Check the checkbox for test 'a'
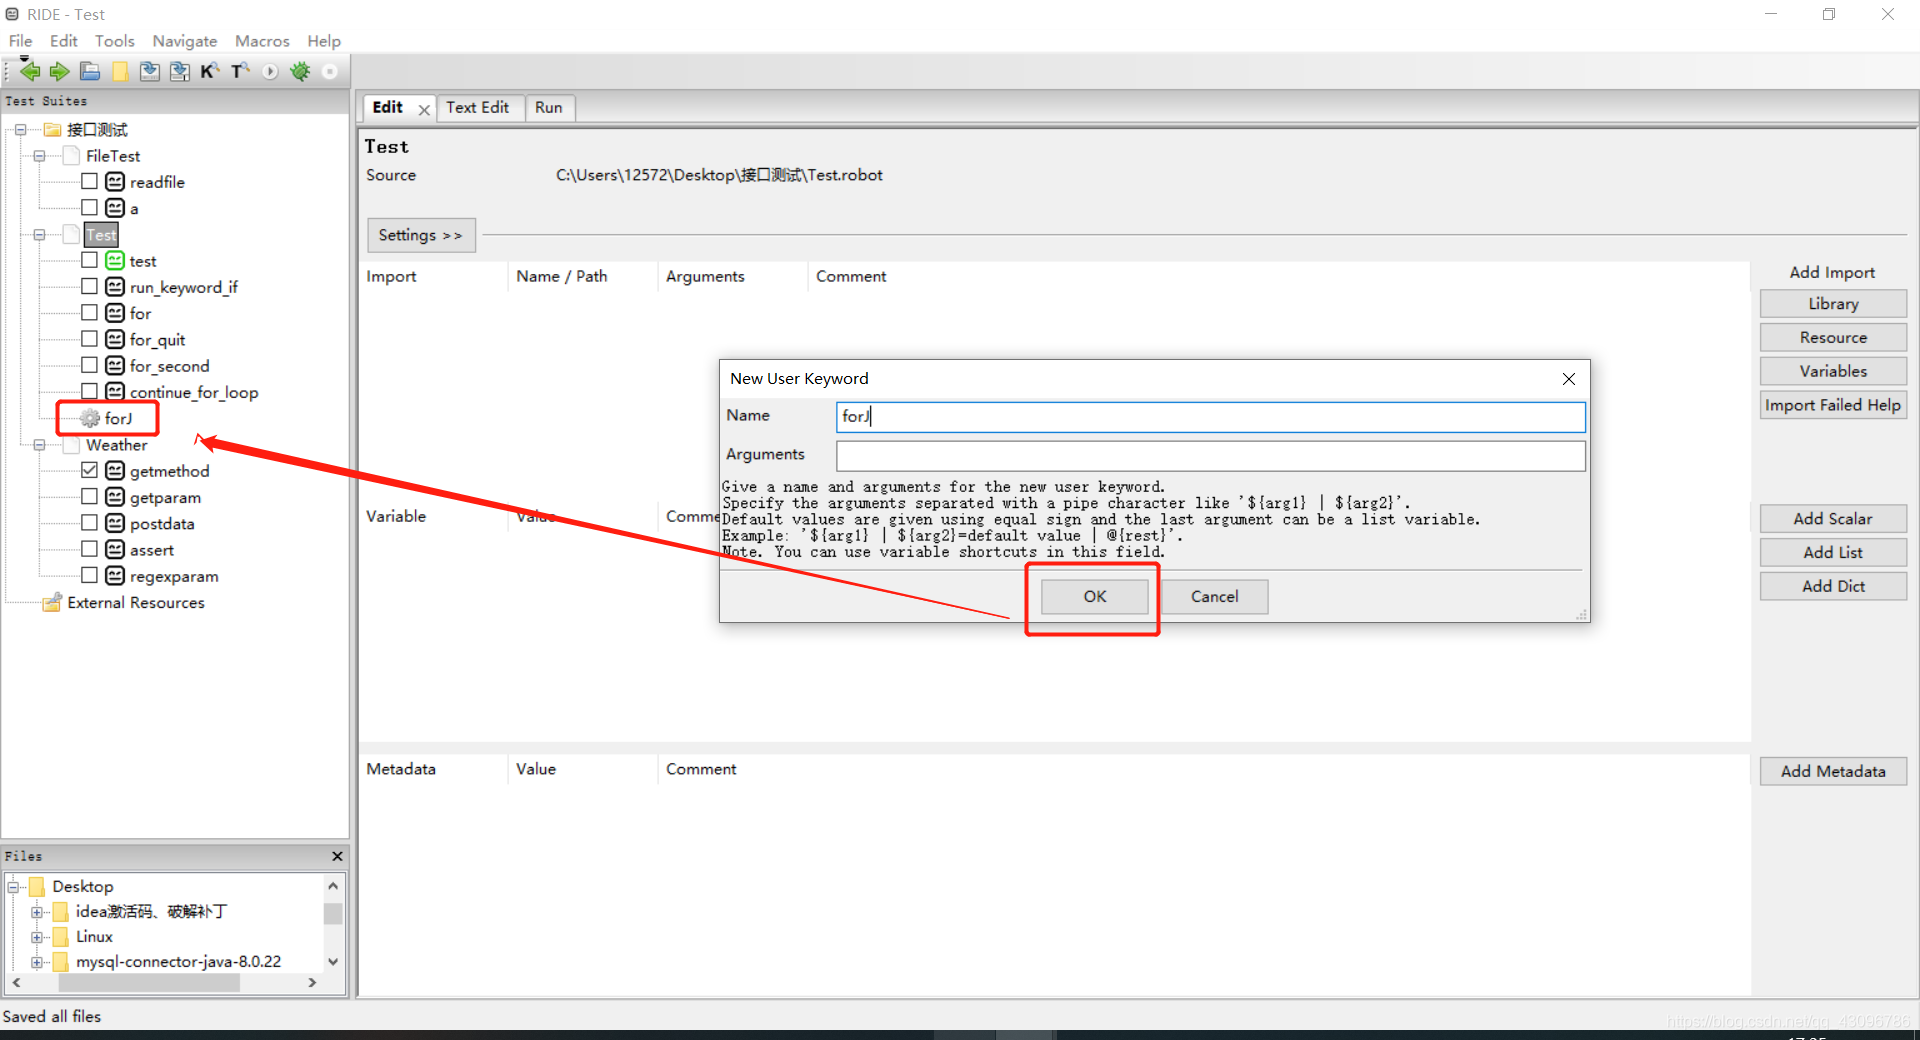Image resolution: width=1920 pixels, height=1040 pixels. 90,207
